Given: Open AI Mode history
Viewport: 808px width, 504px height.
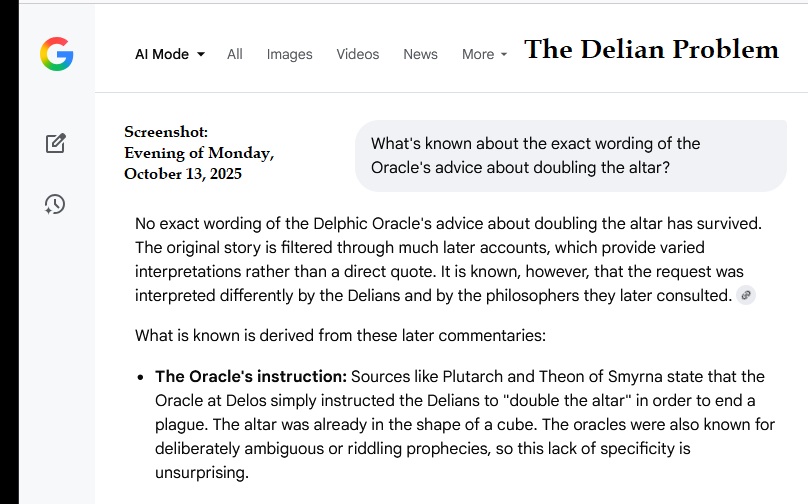Looking at the screenshot, I should [x=56, y=204].
